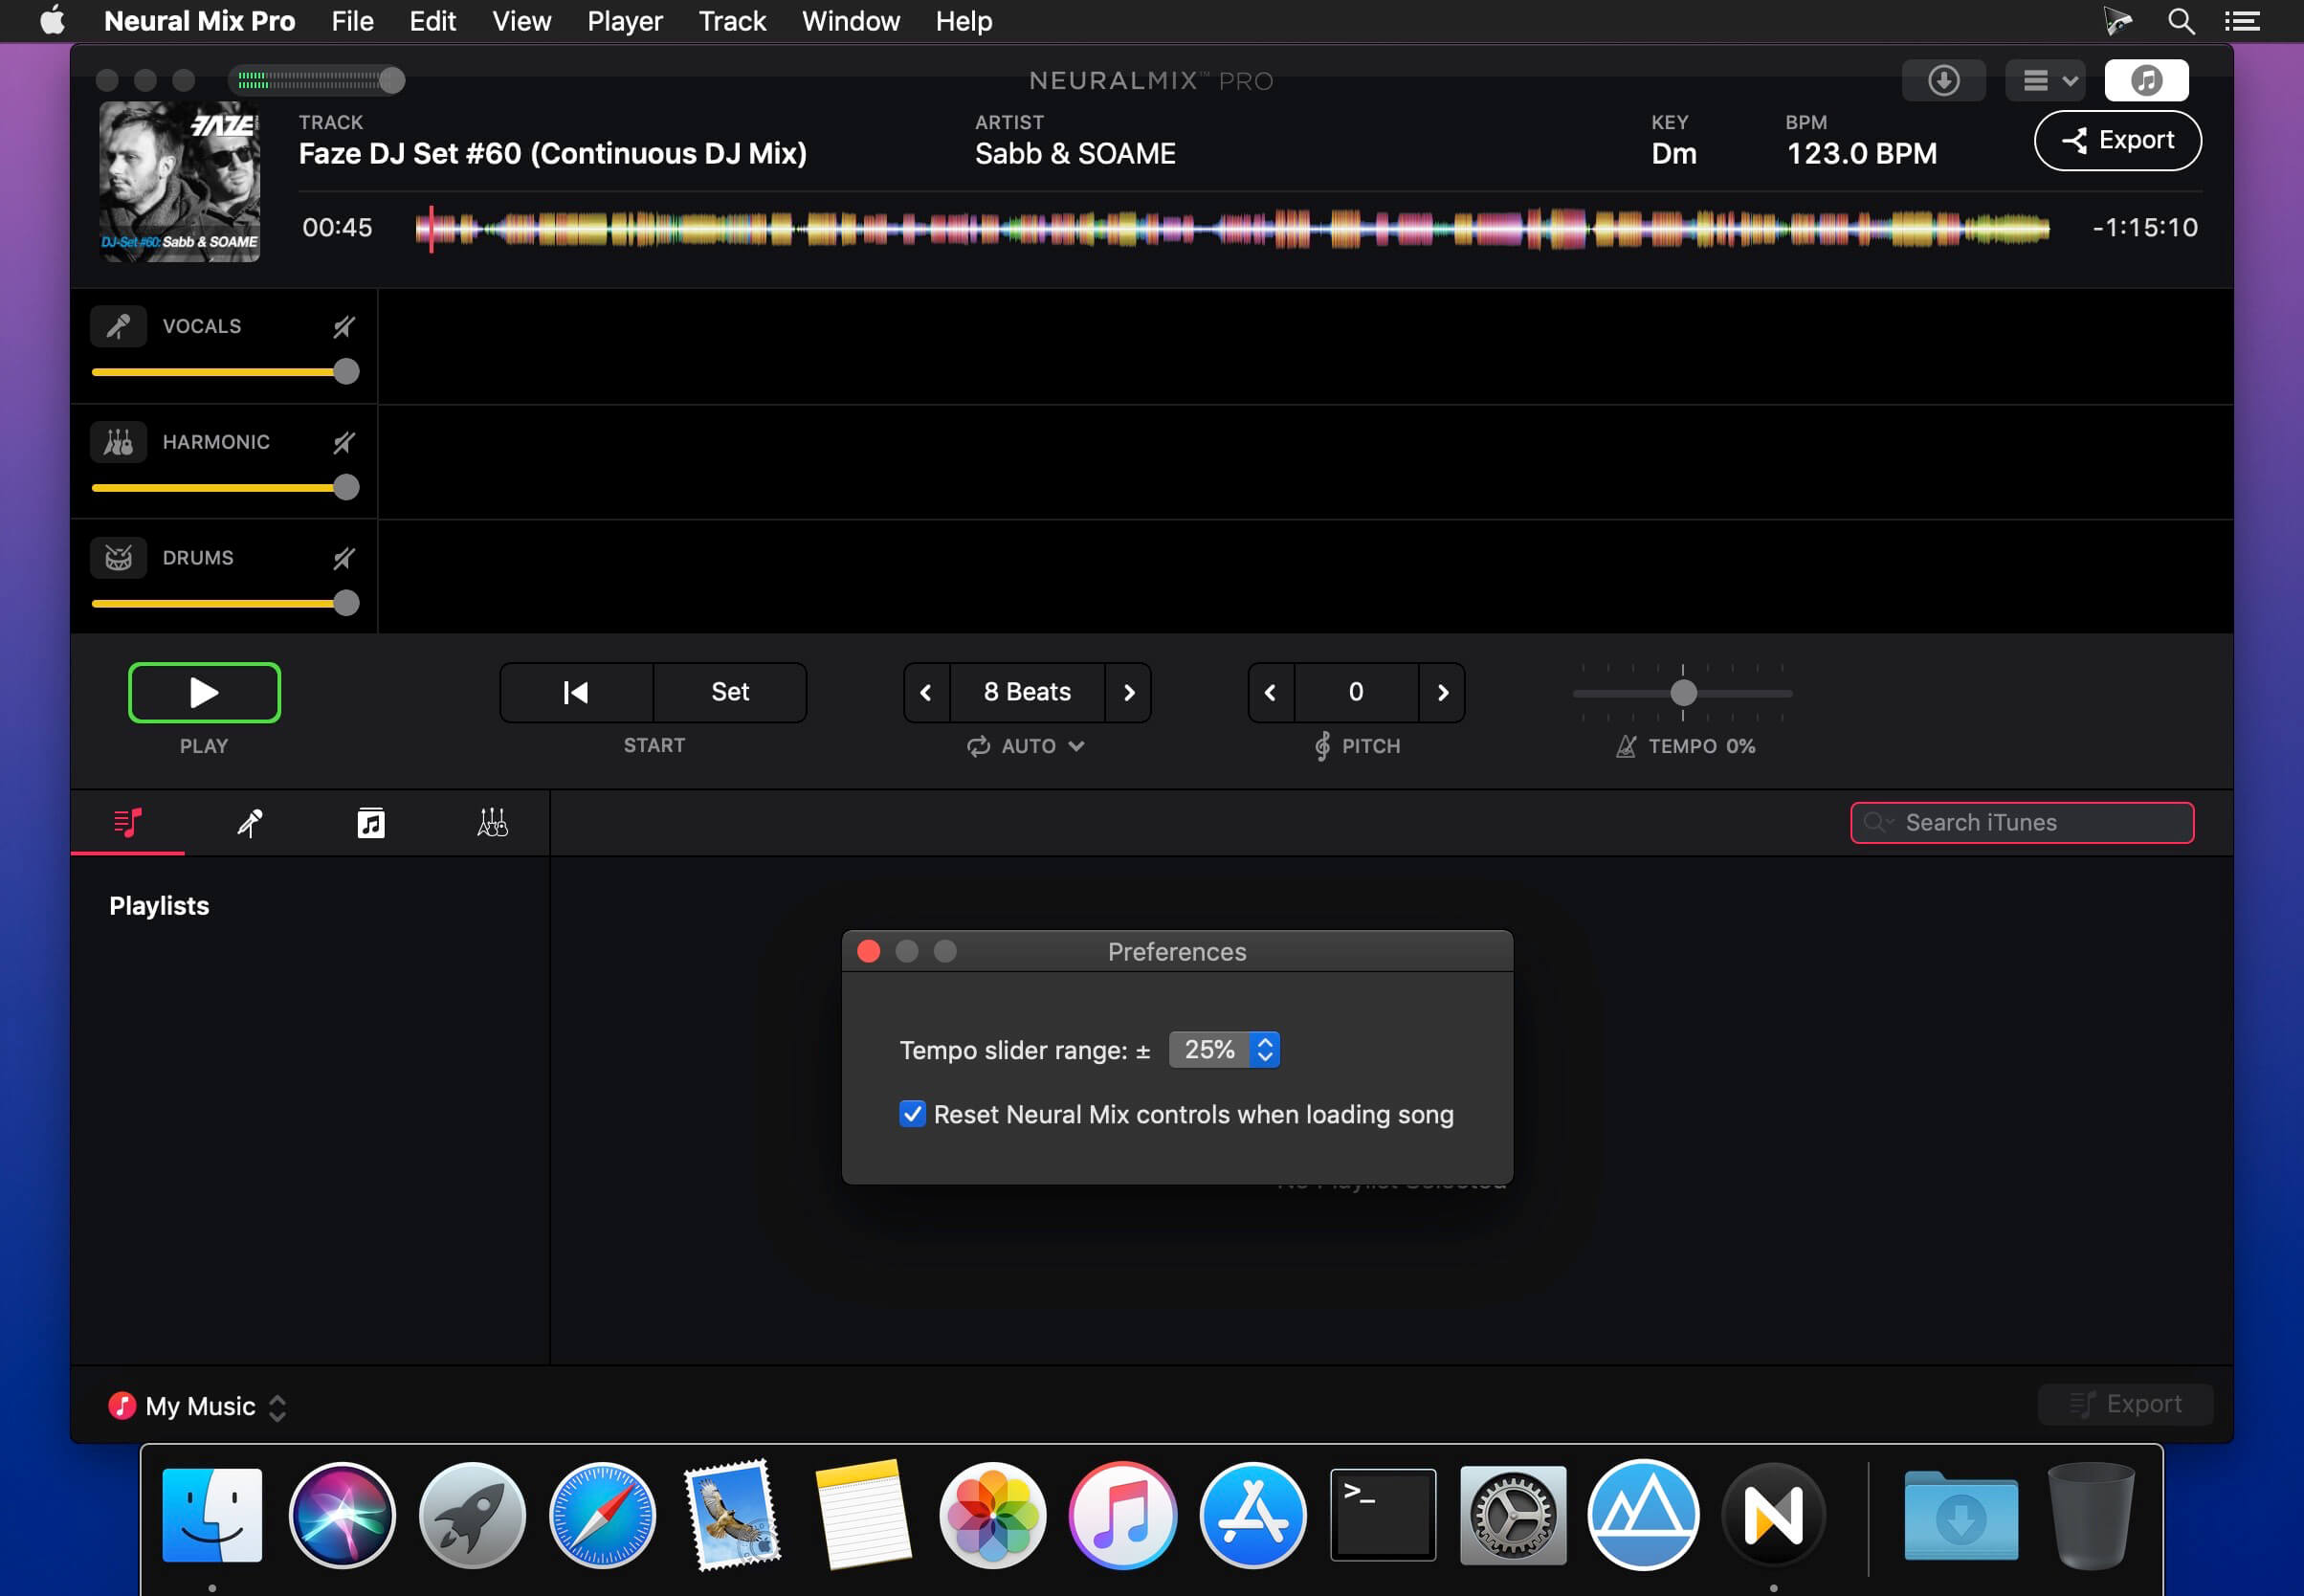Disable Reset Neural Mix controls when loading song

pos(911,1114)
